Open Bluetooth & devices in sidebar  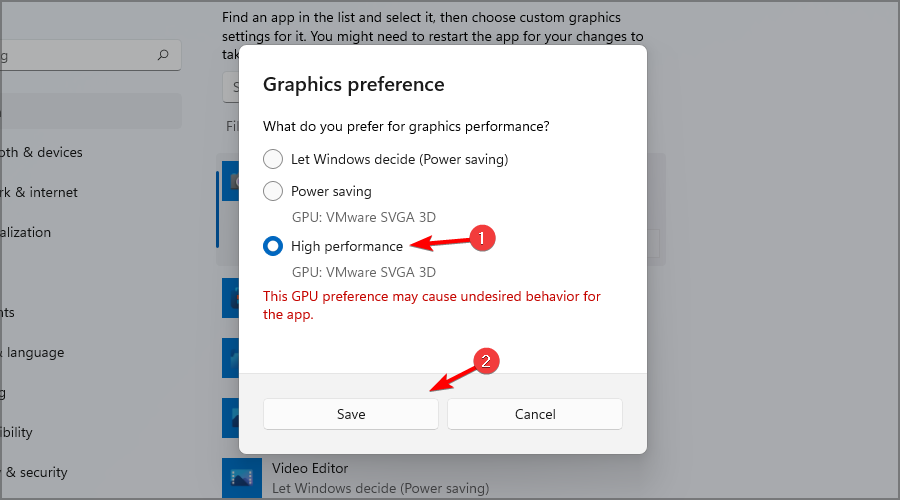(x=41, y=152)
